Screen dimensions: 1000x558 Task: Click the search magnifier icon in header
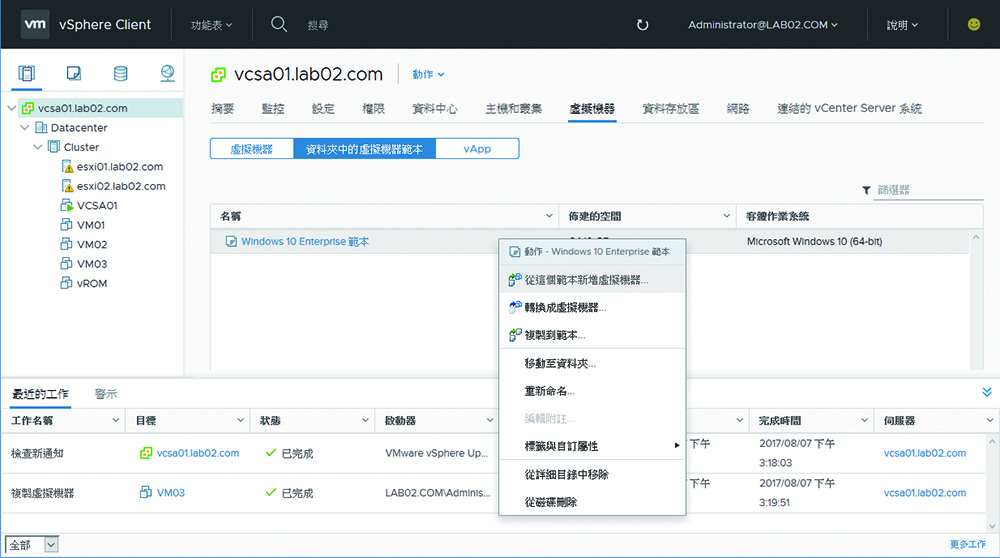279,24
